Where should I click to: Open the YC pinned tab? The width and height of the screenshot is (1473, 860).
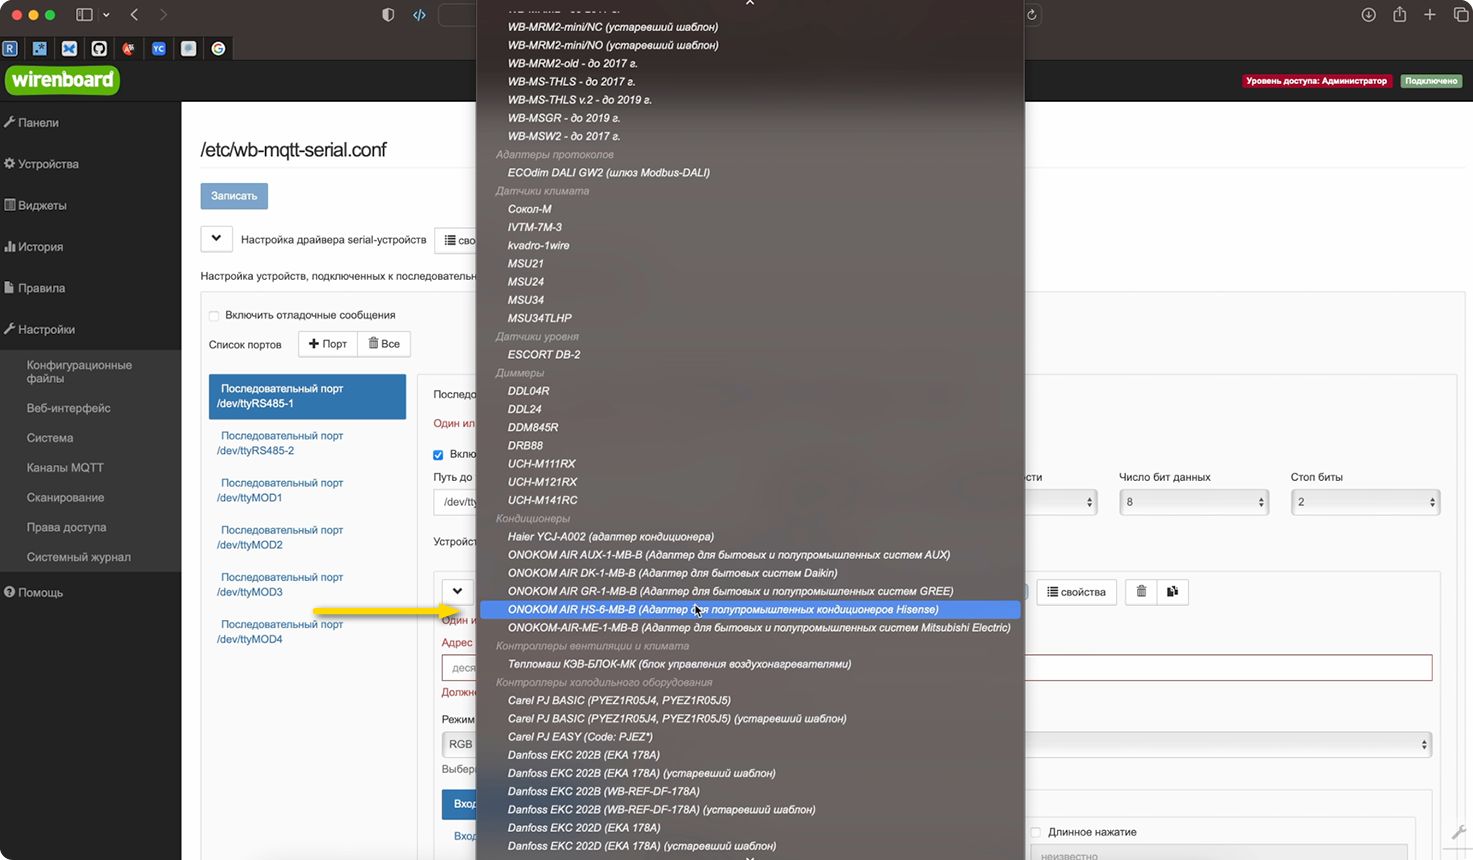159,48
